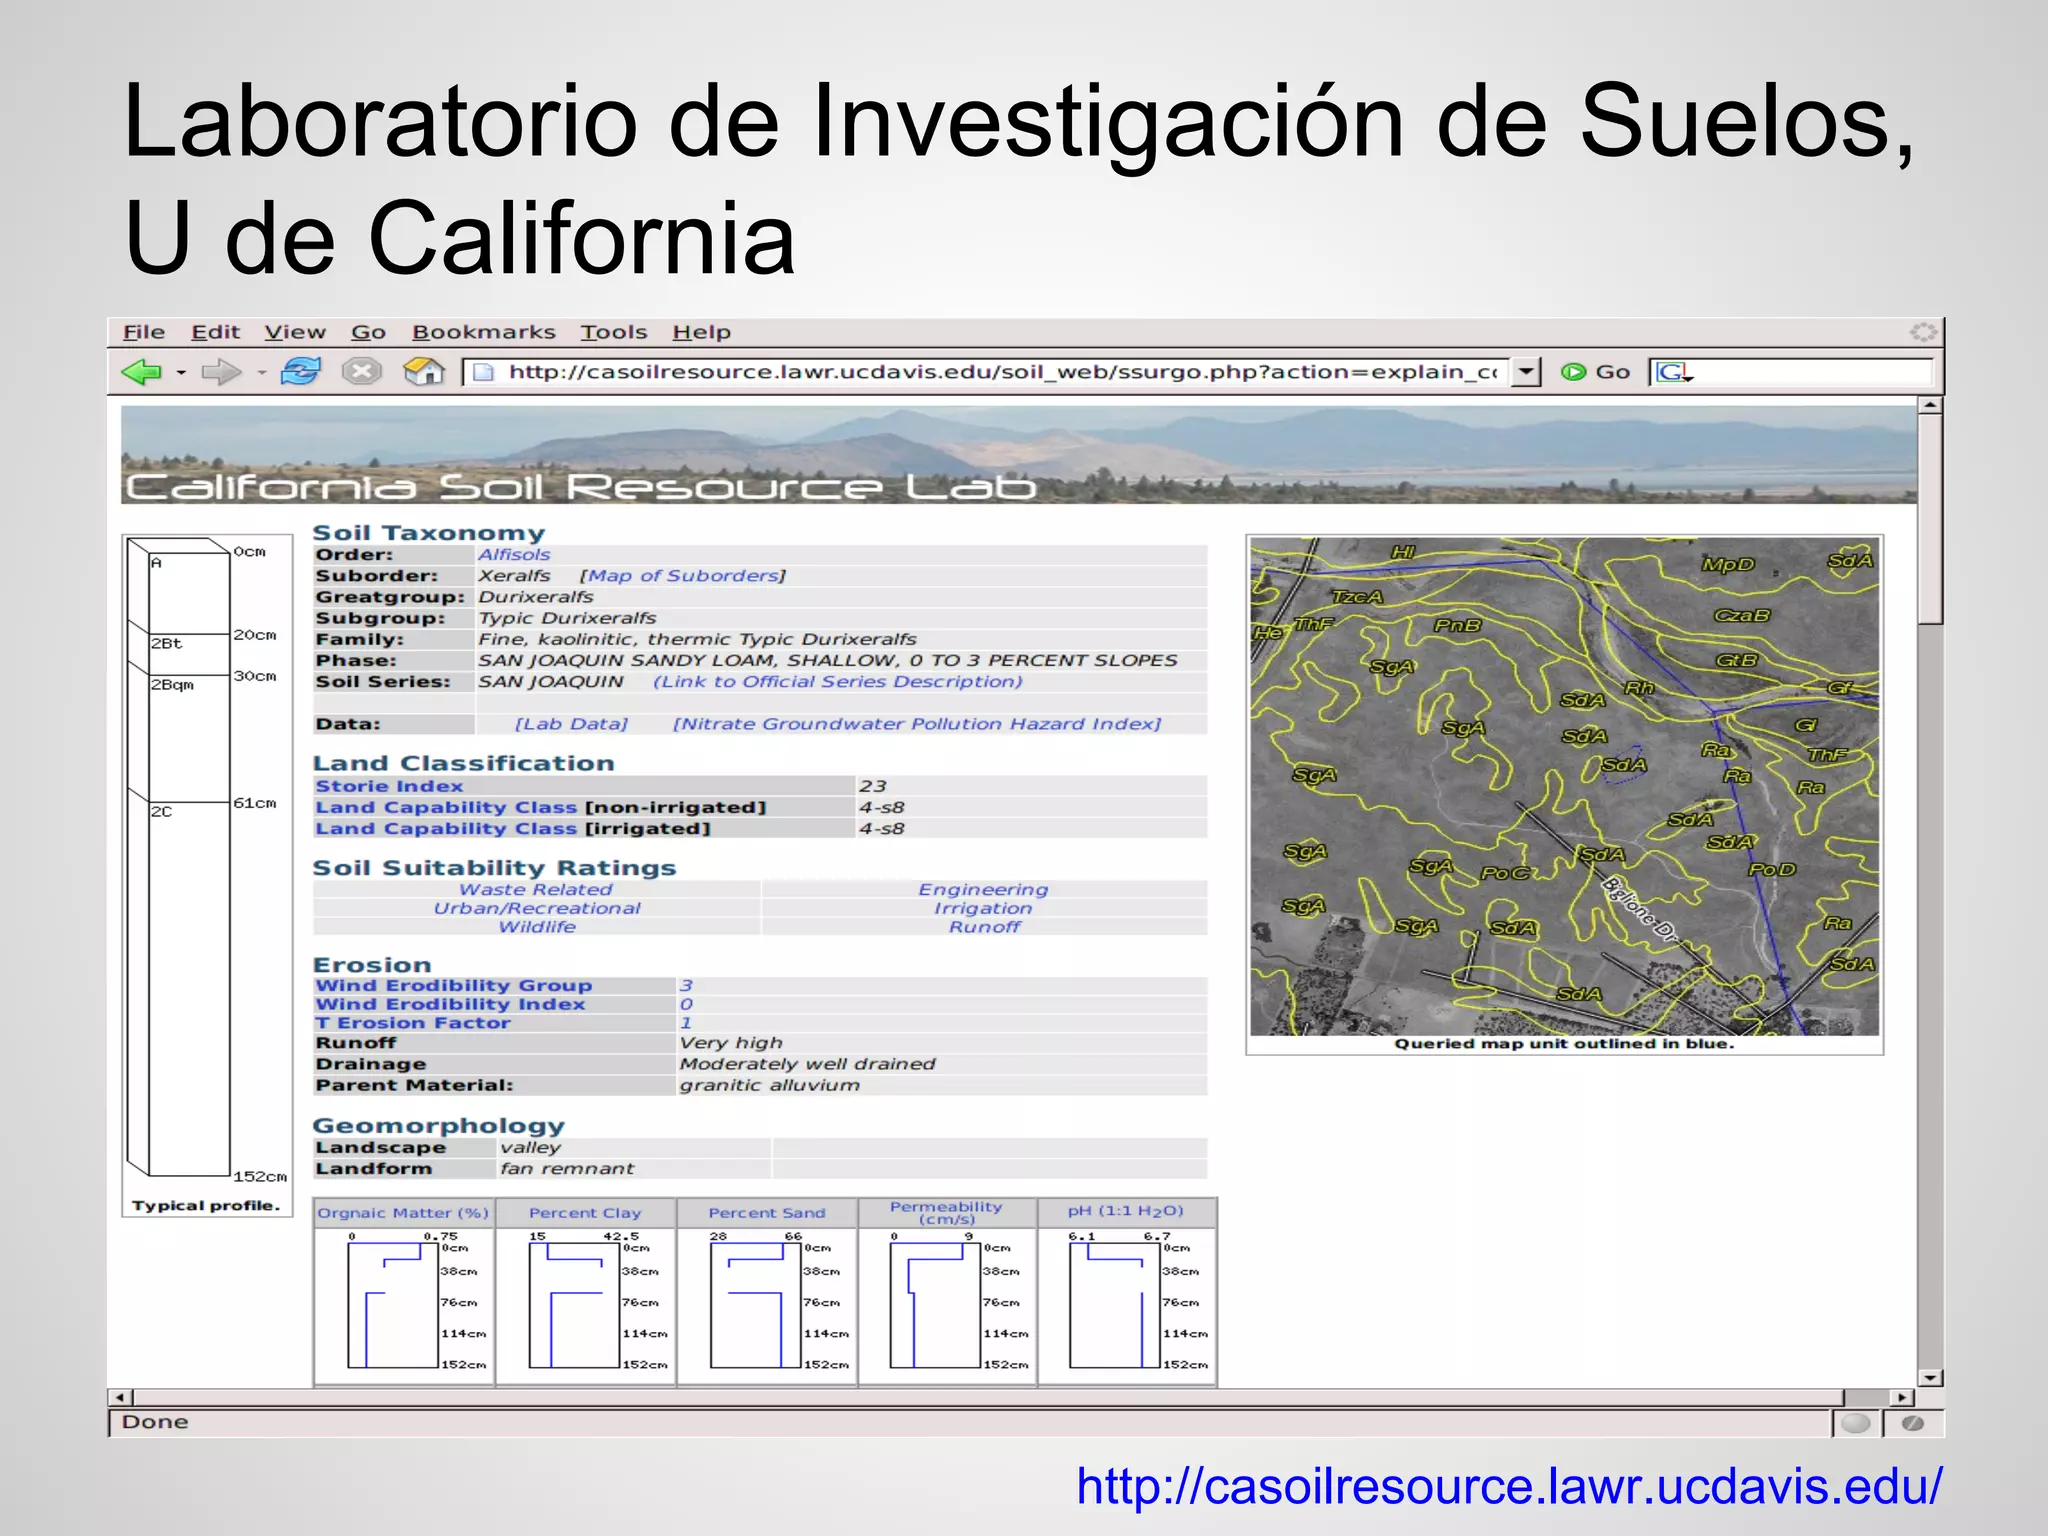Viewport: 2048px width, 1536px height.
Task: Open the Lab Data link
Action: (x=571, y=724)
